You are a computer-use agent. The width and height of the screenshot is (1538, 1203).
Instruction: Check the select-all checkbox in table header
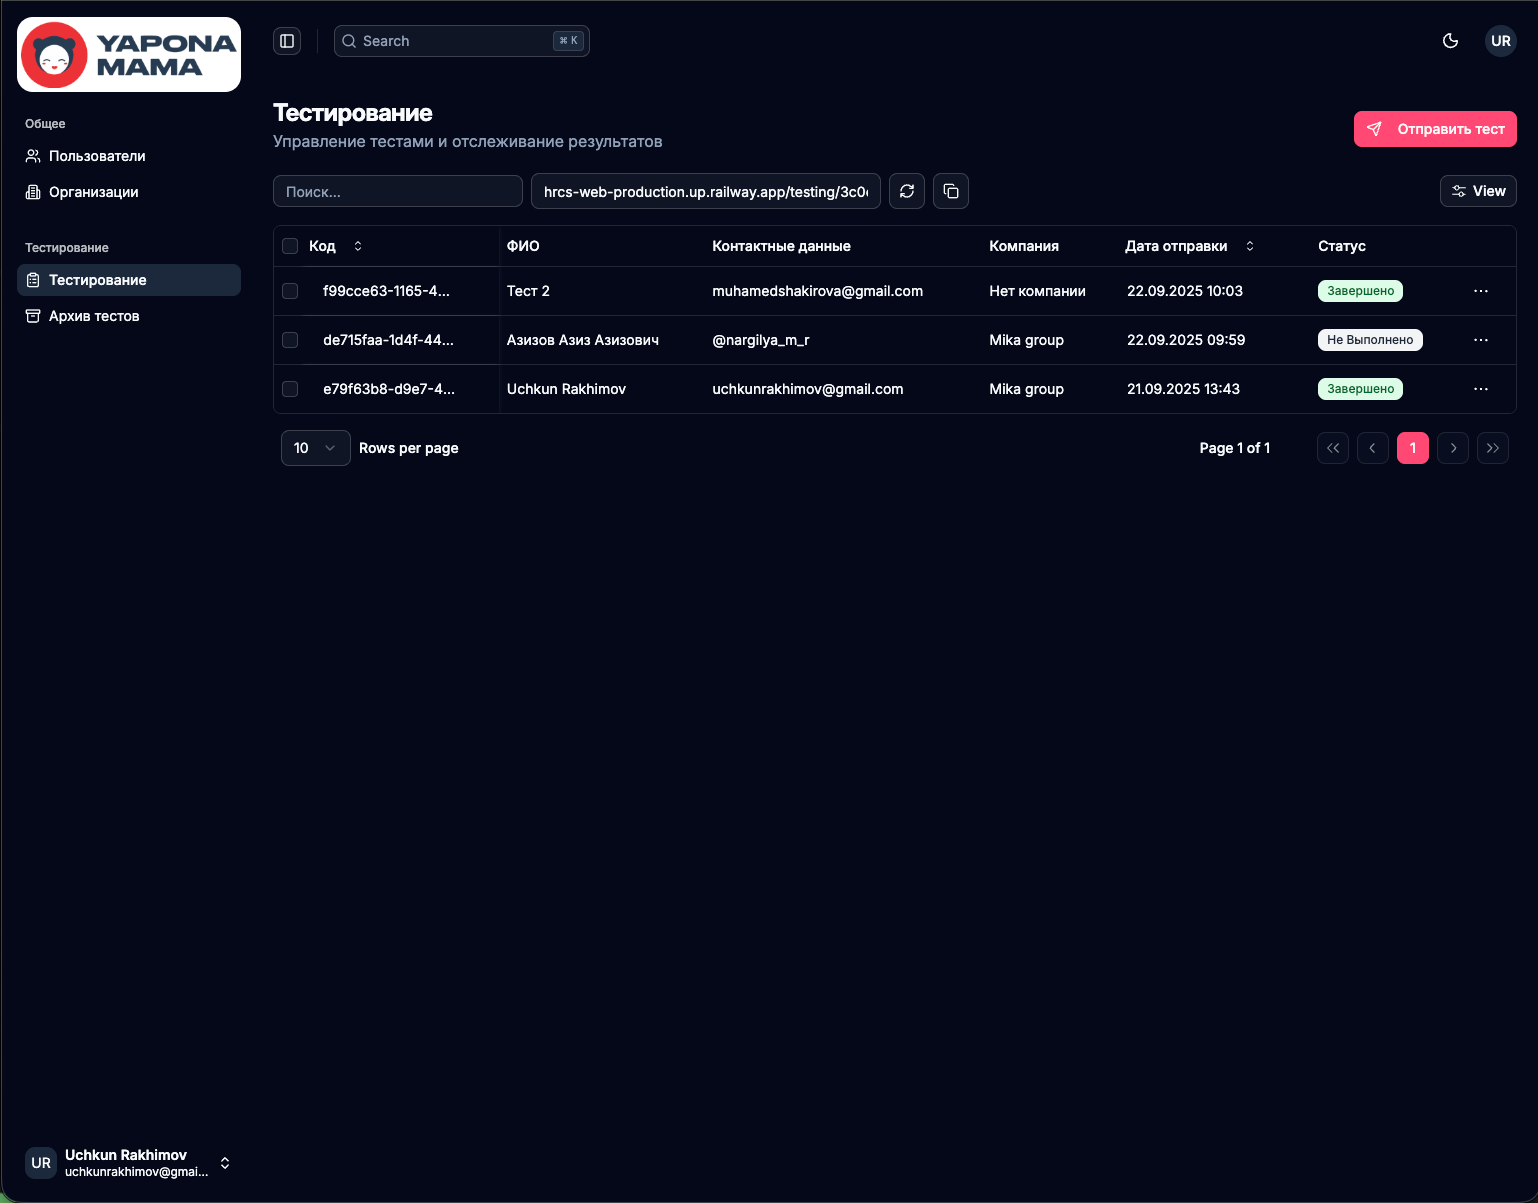290,246
